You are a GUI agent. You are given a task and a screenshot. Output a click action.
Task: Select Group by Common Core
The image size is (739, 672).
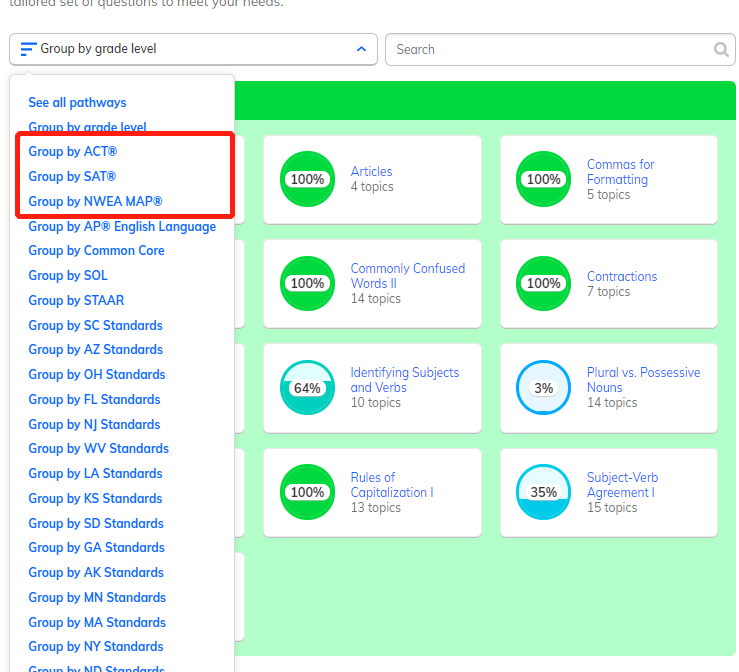pyautogui.click(x=96, y=251)
